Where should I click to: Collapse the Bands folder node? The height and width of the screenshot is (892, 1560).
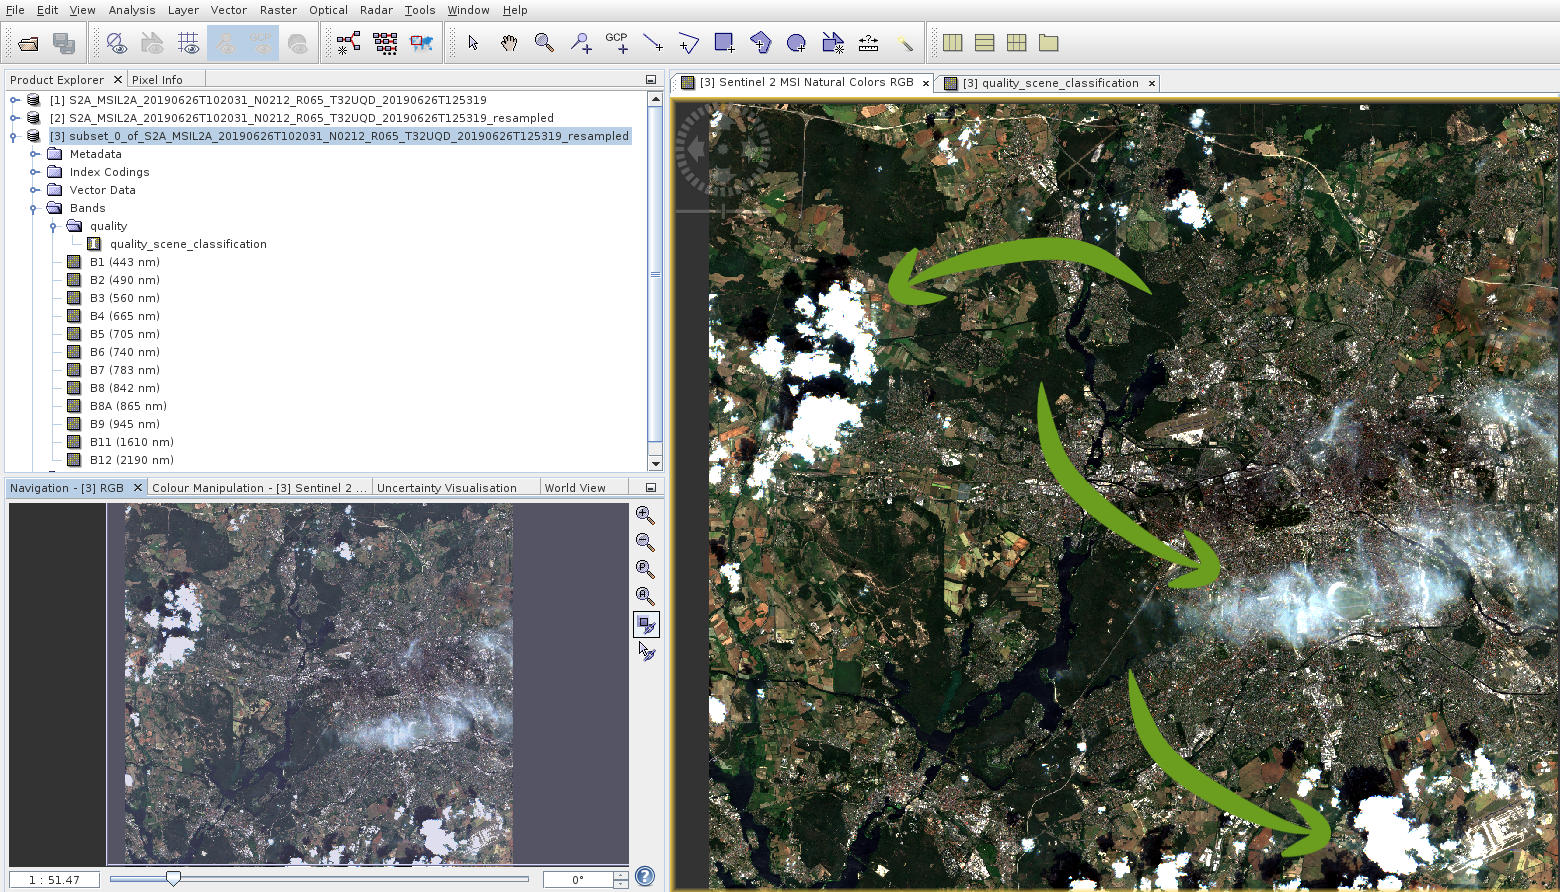(35, 208)
